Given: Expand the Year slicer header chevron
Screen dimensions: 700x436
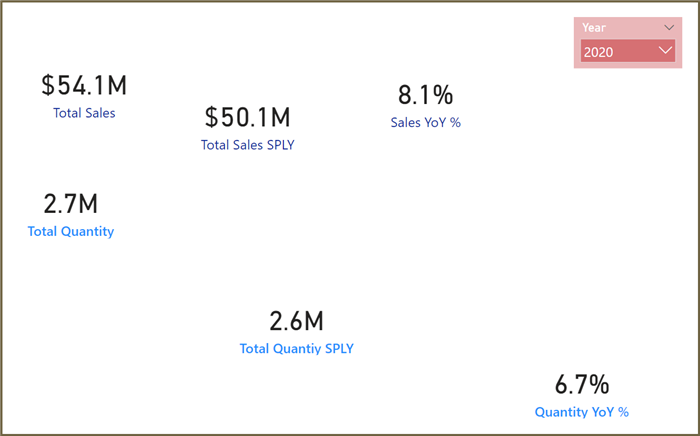Looking at the screenshot, I should (669, 28).
